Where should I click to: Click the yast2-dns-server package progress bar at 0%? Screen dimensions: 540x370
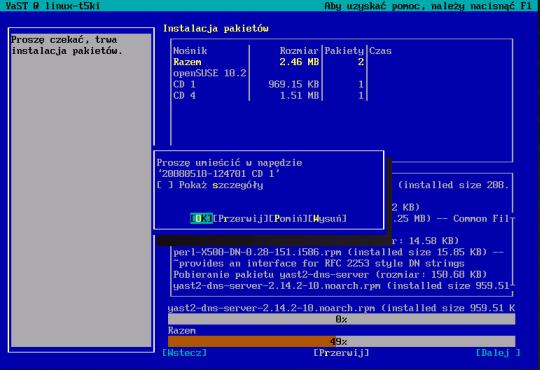point(342,319)
